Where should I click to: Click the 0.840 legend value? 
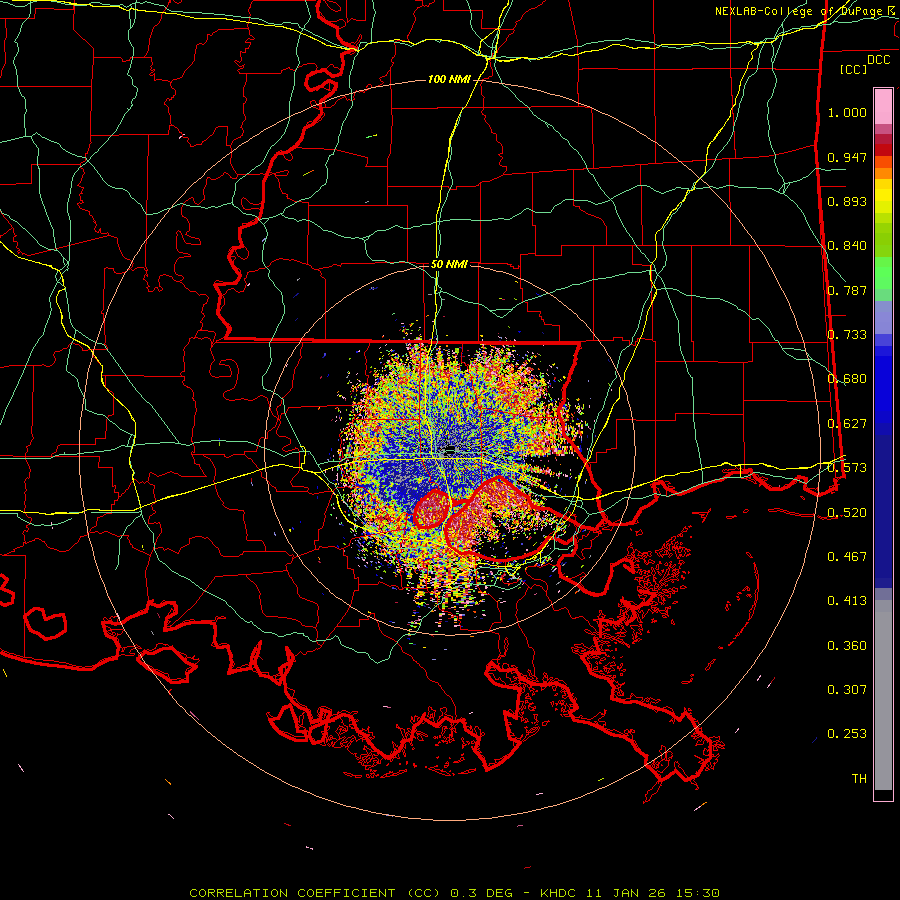pos(847,246)
